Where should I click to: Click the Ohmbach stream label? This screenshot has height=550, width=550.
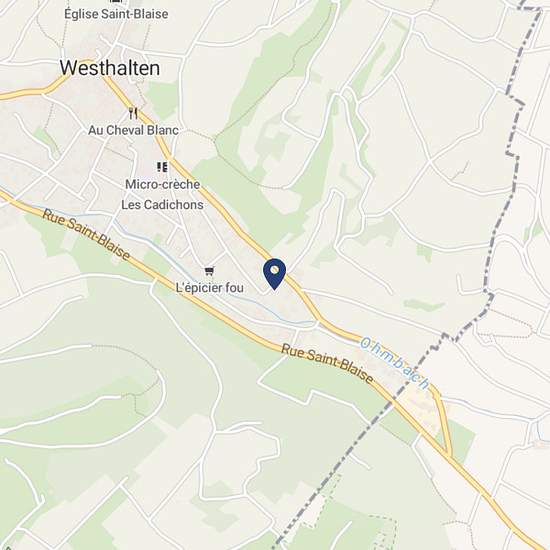(395, 363)
